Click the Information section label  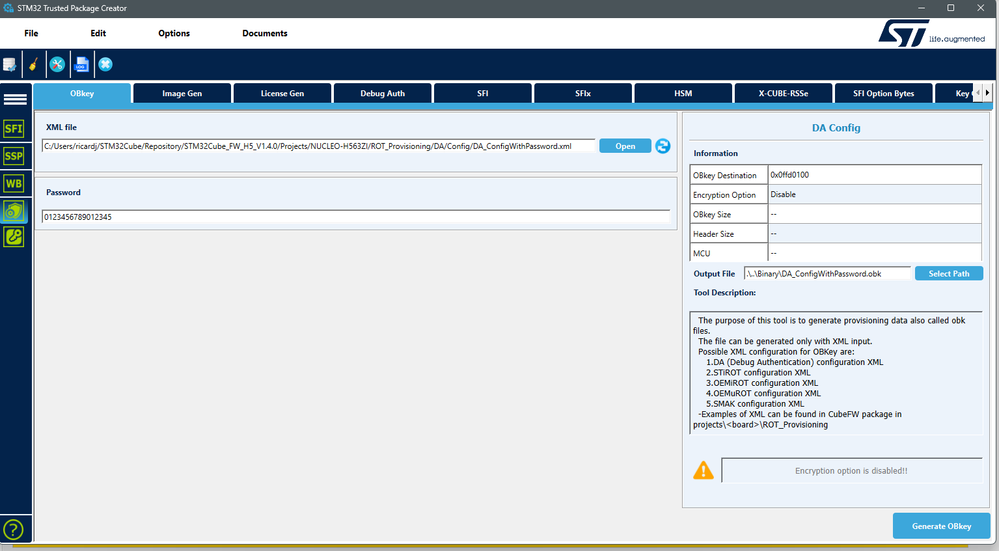(x=715, y=154)
